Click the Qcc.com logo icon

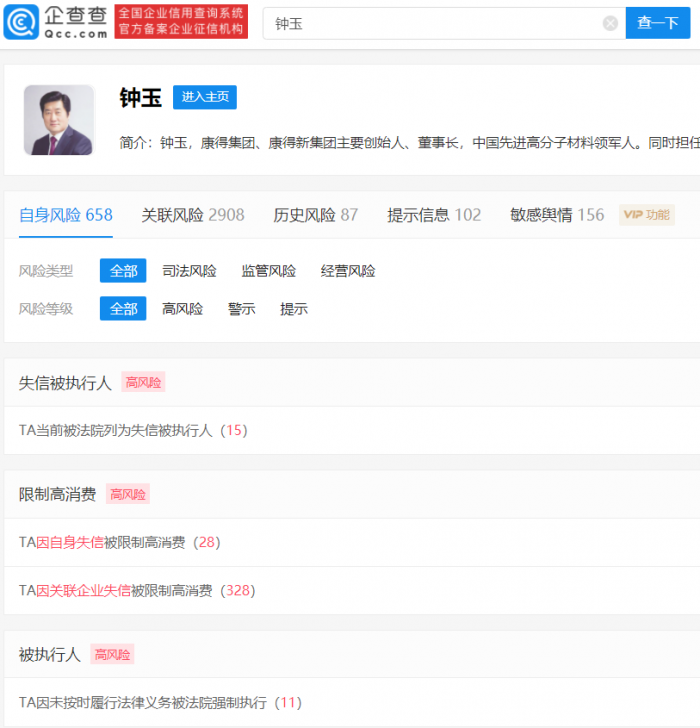[x=22, y=21]
